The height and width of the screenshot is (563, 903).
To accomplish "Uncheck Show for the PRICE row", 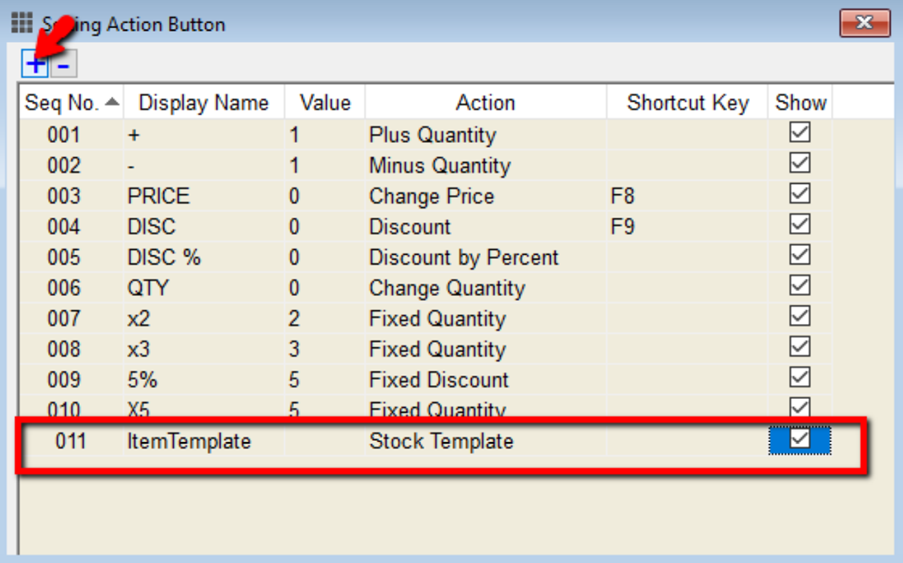I will pyautogui.click(x=799, y=194).
